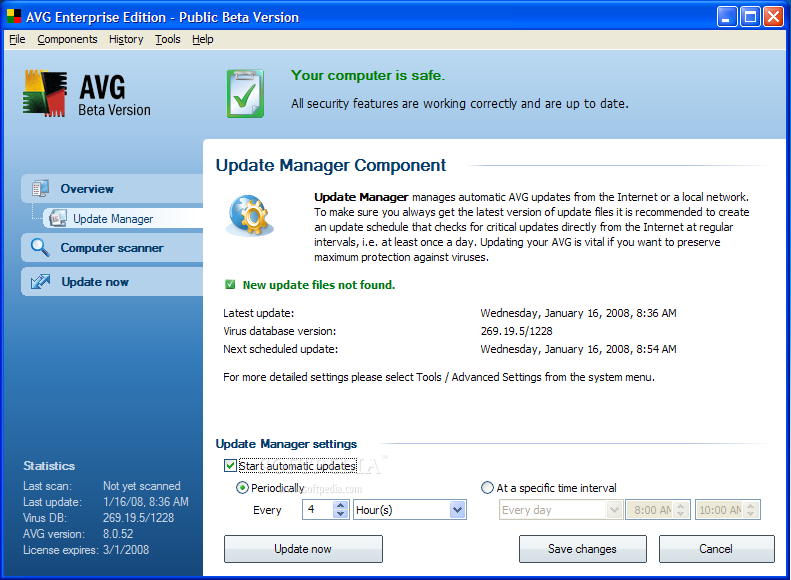791x580 pixels.
Task: Decrease the Every interval with the down arrow
Action: click(341, 514)
